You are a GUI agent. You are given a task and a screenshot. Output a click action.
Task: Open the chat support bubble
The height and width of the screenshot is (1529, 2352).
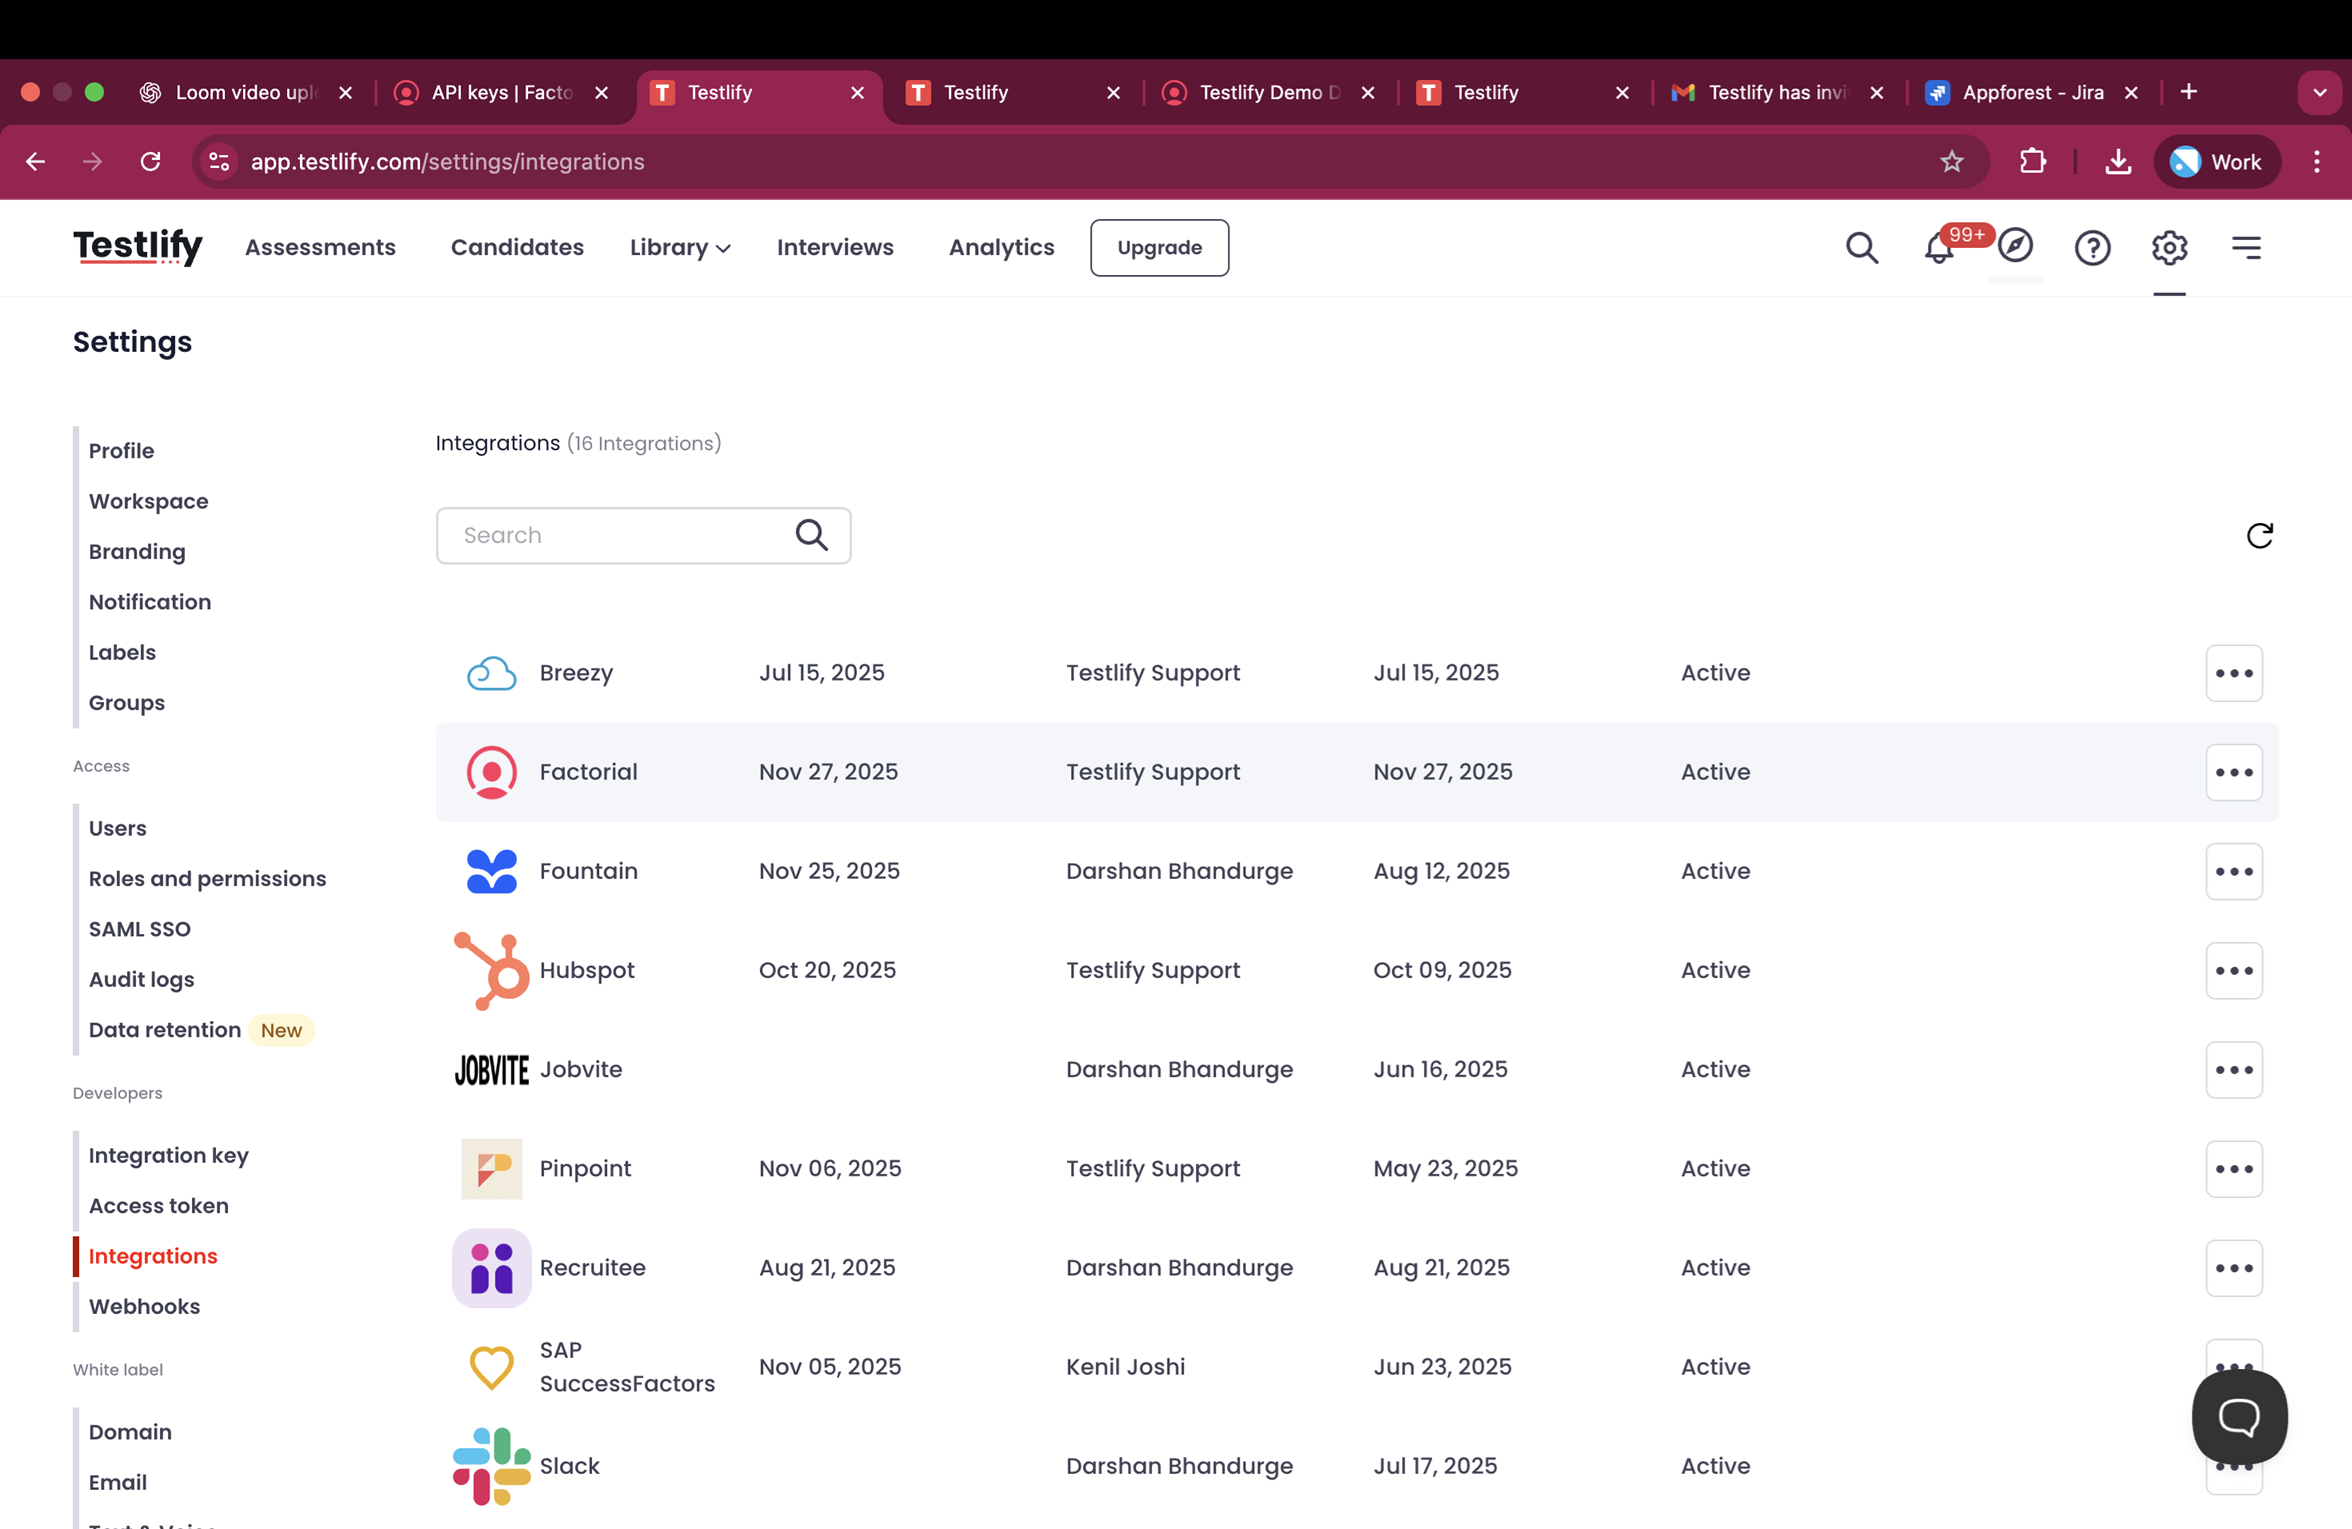pos(2239,1417)
